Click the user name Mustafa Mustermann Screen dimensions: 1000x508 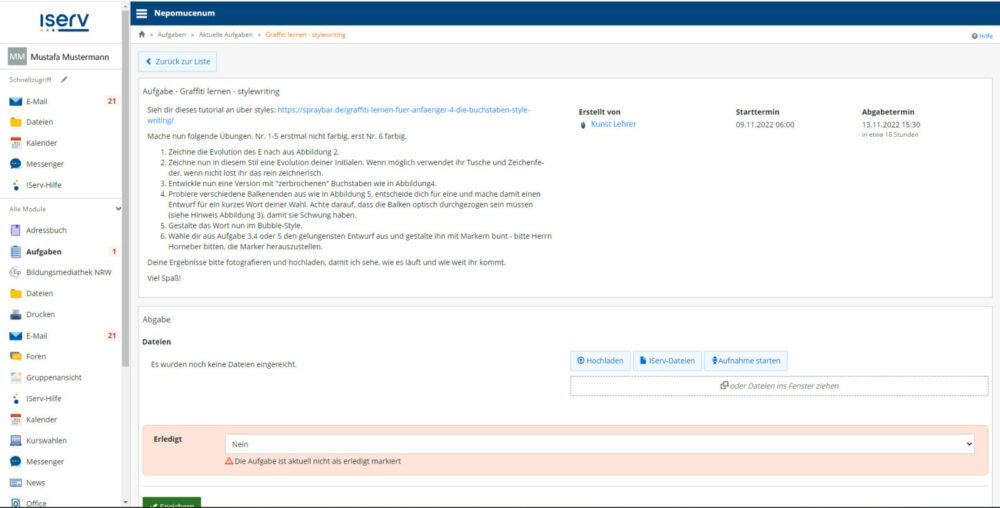click(x=70, y=57)
